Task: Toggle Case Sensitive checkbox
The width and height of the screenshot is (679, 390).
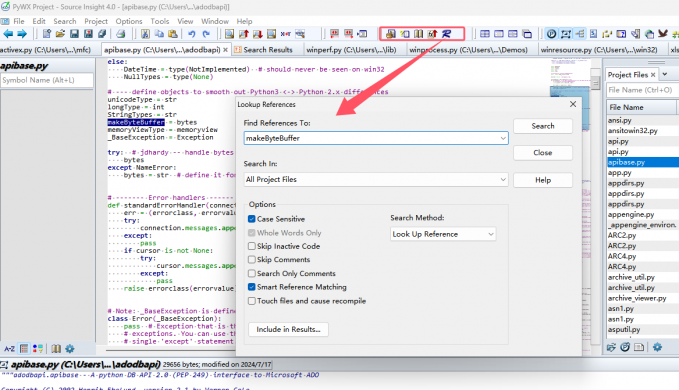Action: click(x=252, y=219)
